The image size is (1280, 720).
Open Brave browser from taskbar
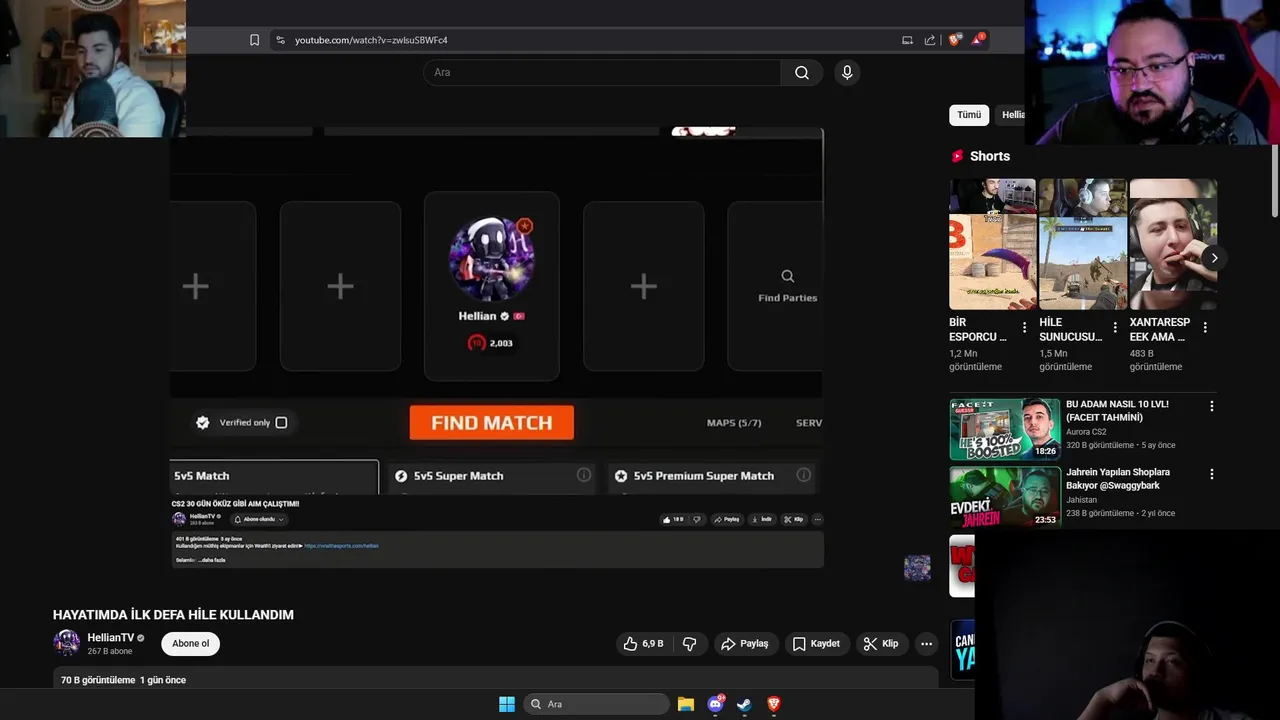click(774, 704)
